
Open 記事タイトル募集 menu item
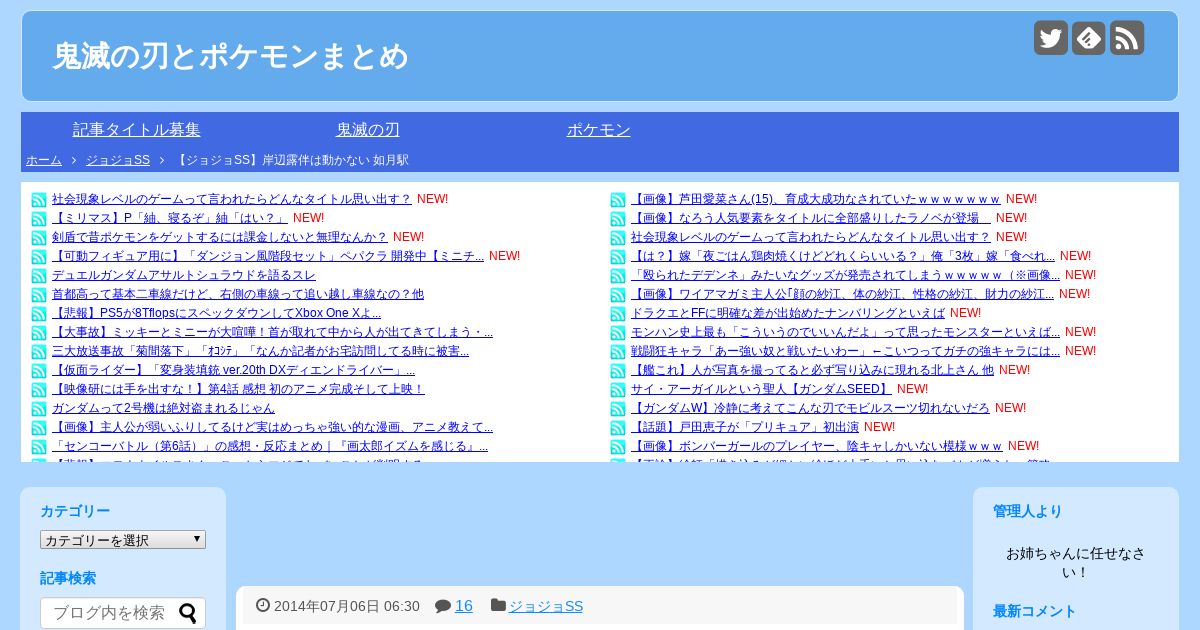[137, 130]
